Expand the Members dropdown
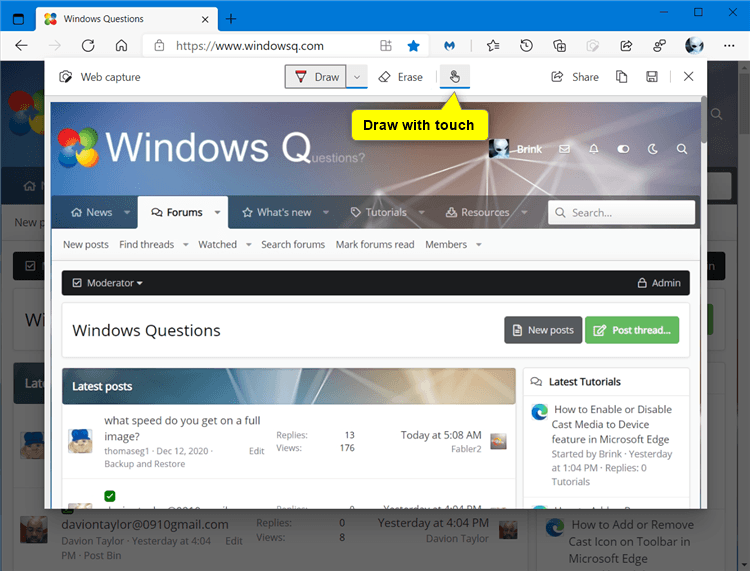This screenshot has width=750, height=571. 478,245
